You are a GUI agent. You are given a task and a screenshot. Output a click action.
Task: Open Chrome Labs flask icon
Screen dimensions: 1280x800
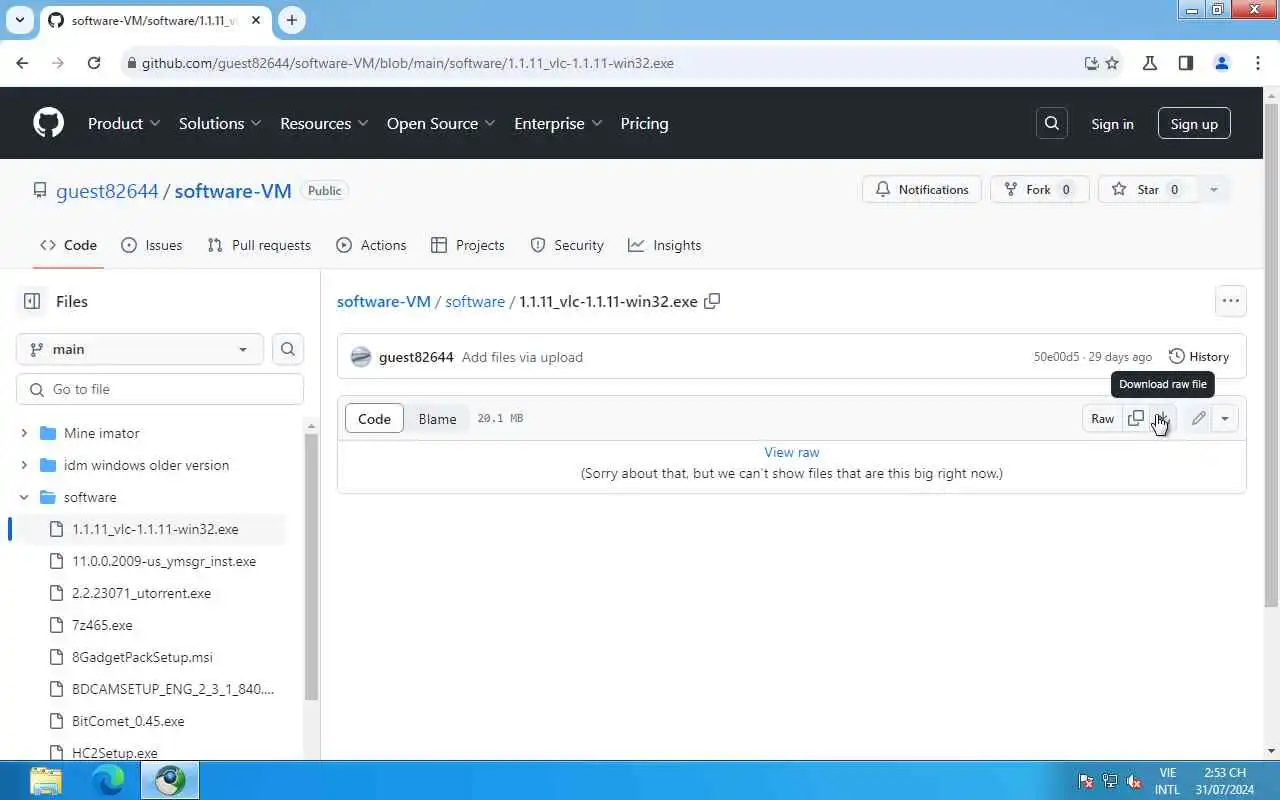click(x=1150, y=63)
